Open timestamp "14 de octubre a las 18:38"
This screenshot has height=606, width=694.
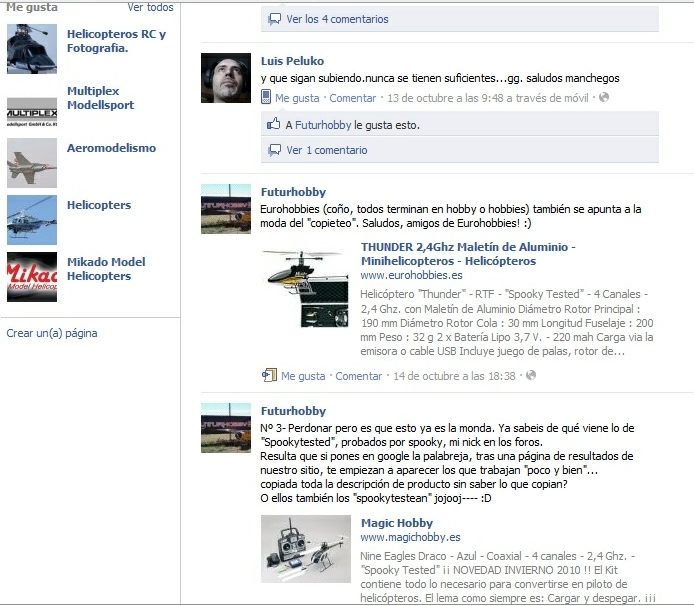click(455, 376)
